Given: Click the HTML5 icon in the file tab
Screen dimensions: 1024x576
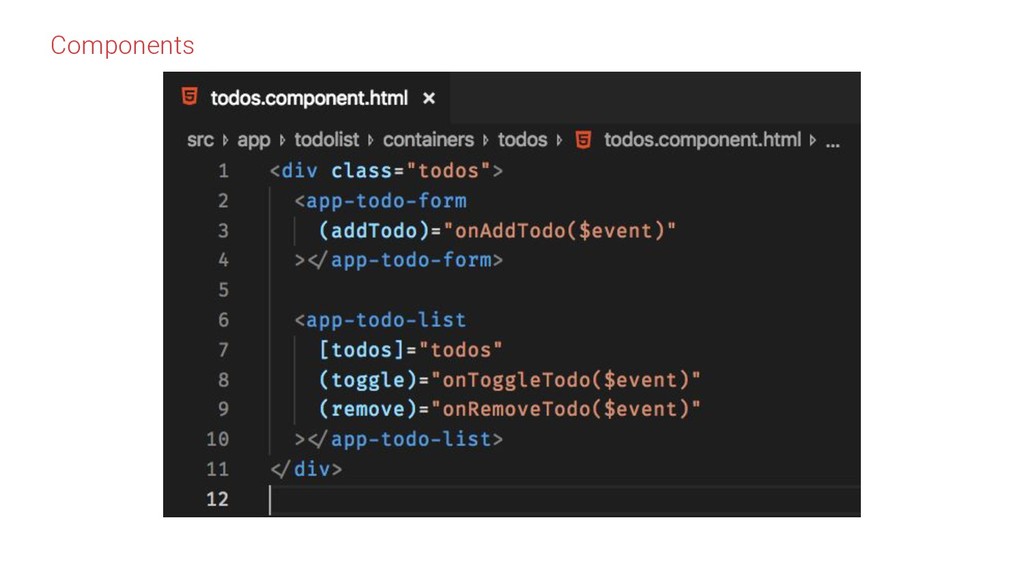Looking at the screenshot, I should 189,98.
